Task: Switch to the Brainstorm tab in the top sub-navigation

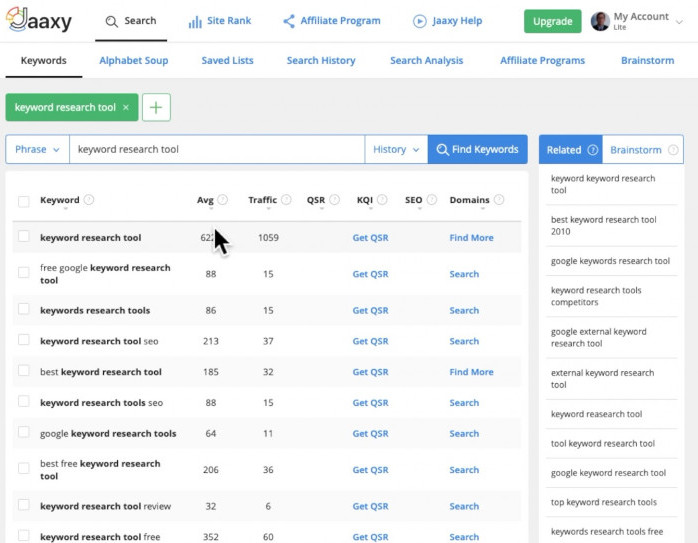Action: 647,61
